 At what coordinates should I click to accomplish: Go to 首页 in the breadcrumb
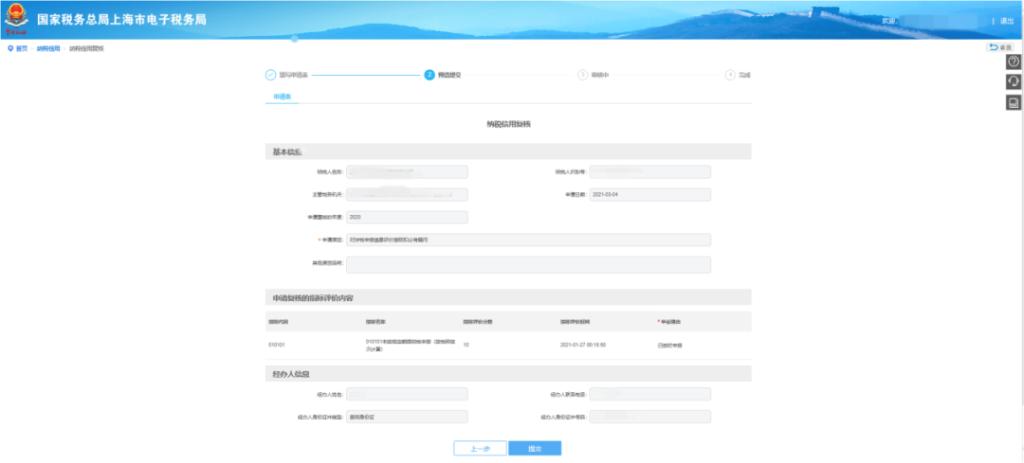pos(22,48)
